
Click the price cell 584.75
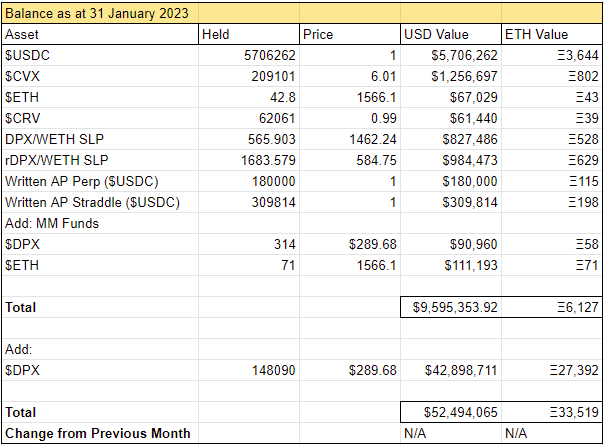(376, 160)
